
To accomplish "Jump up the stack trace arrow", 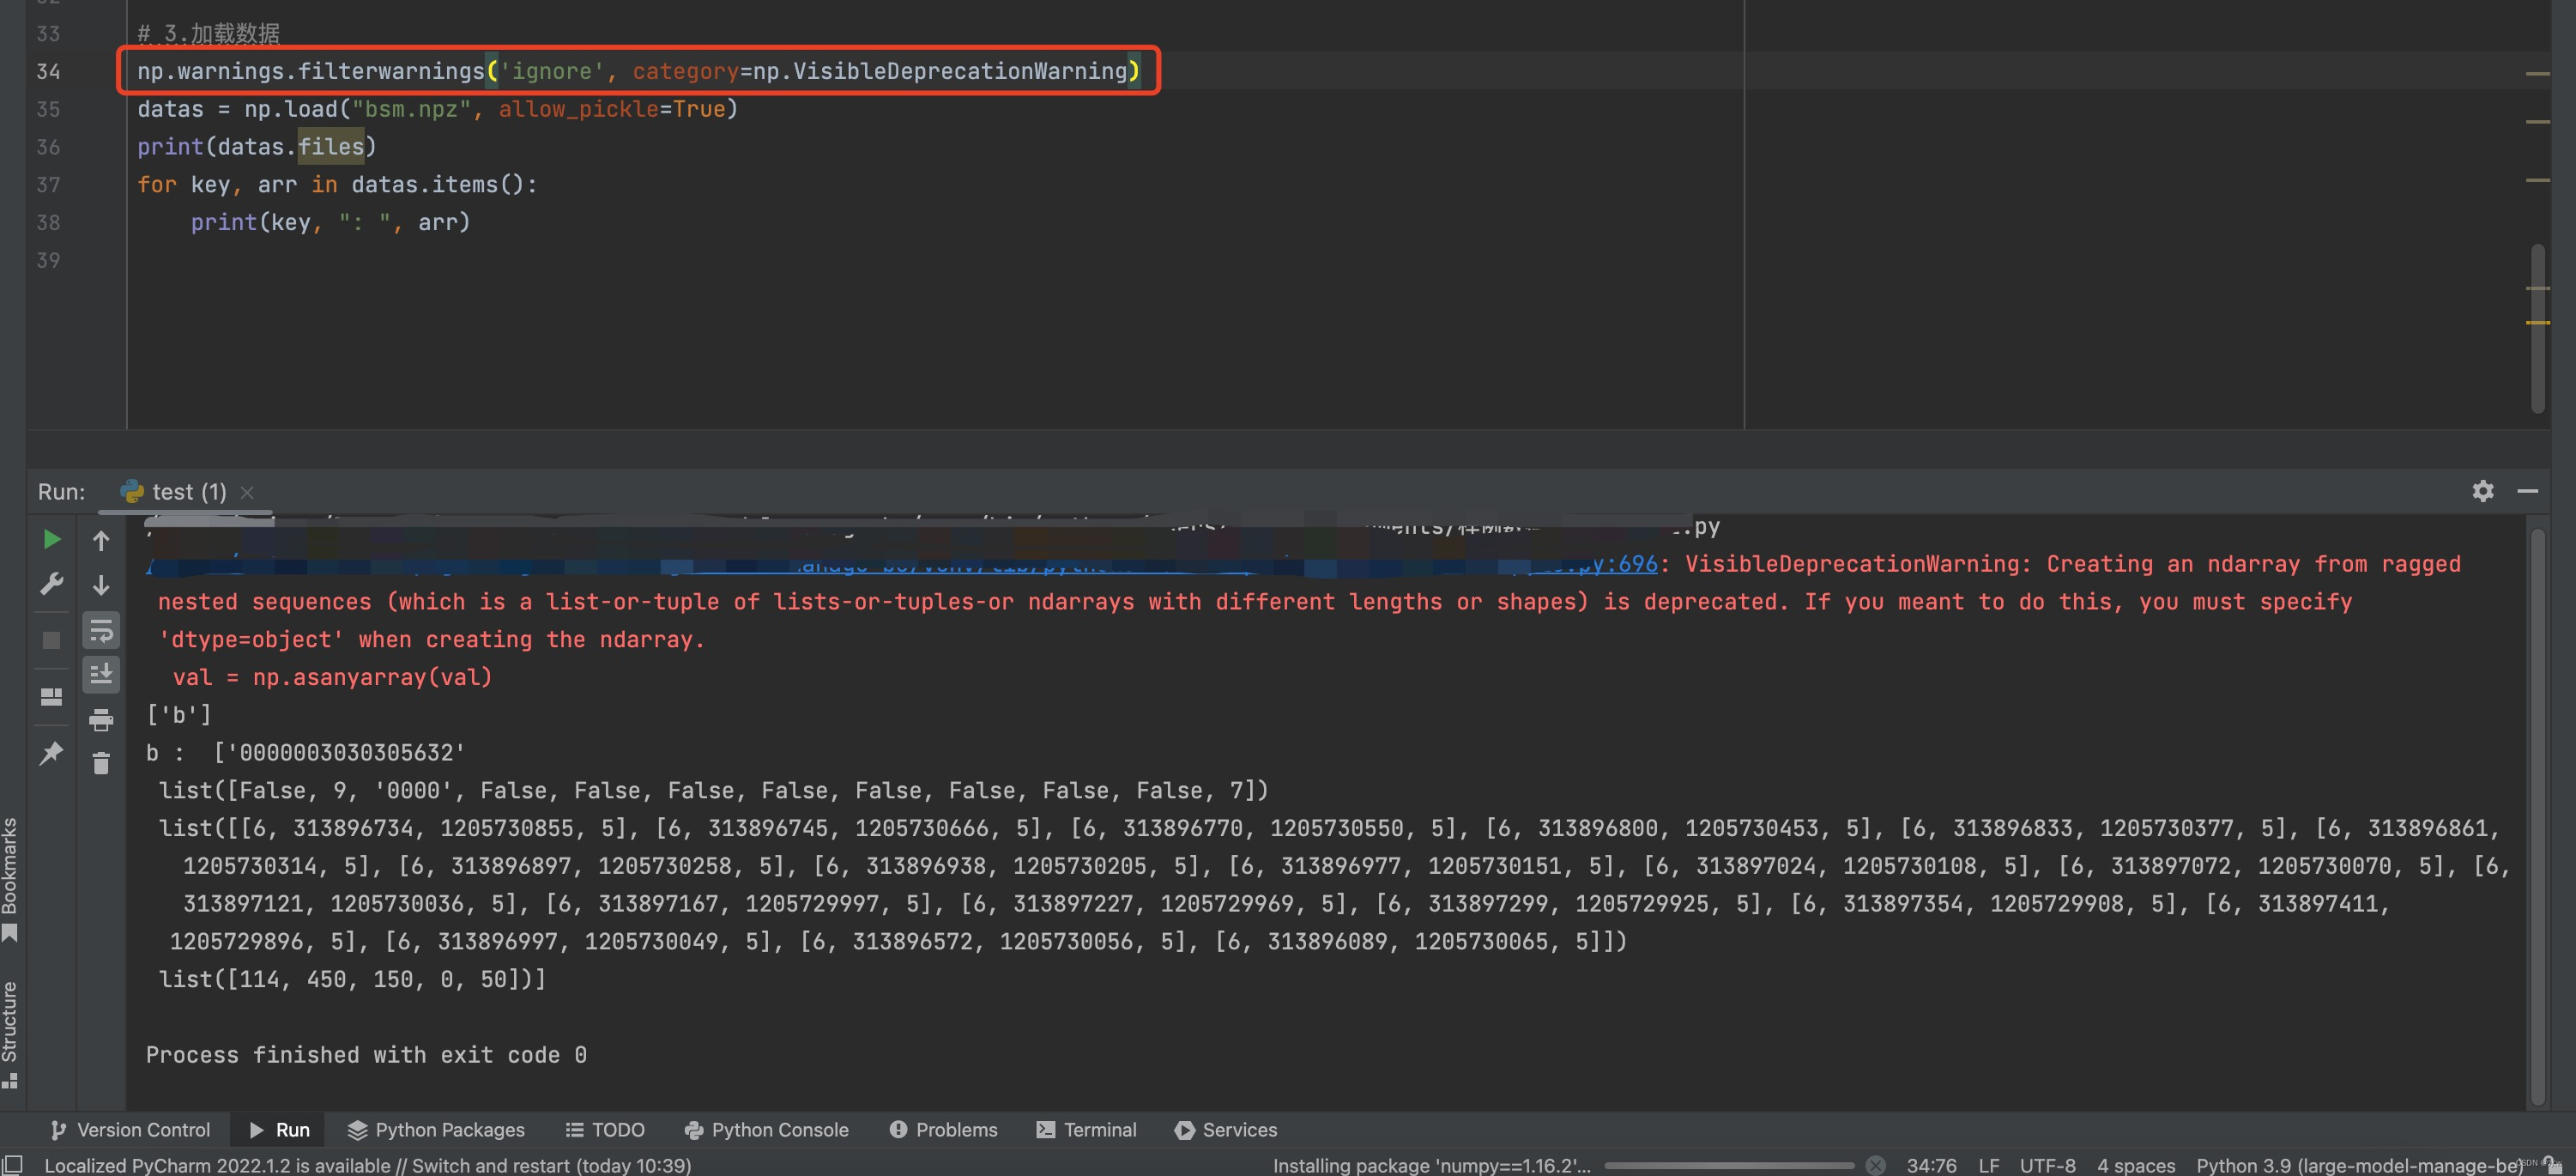I will click(101, 541).
